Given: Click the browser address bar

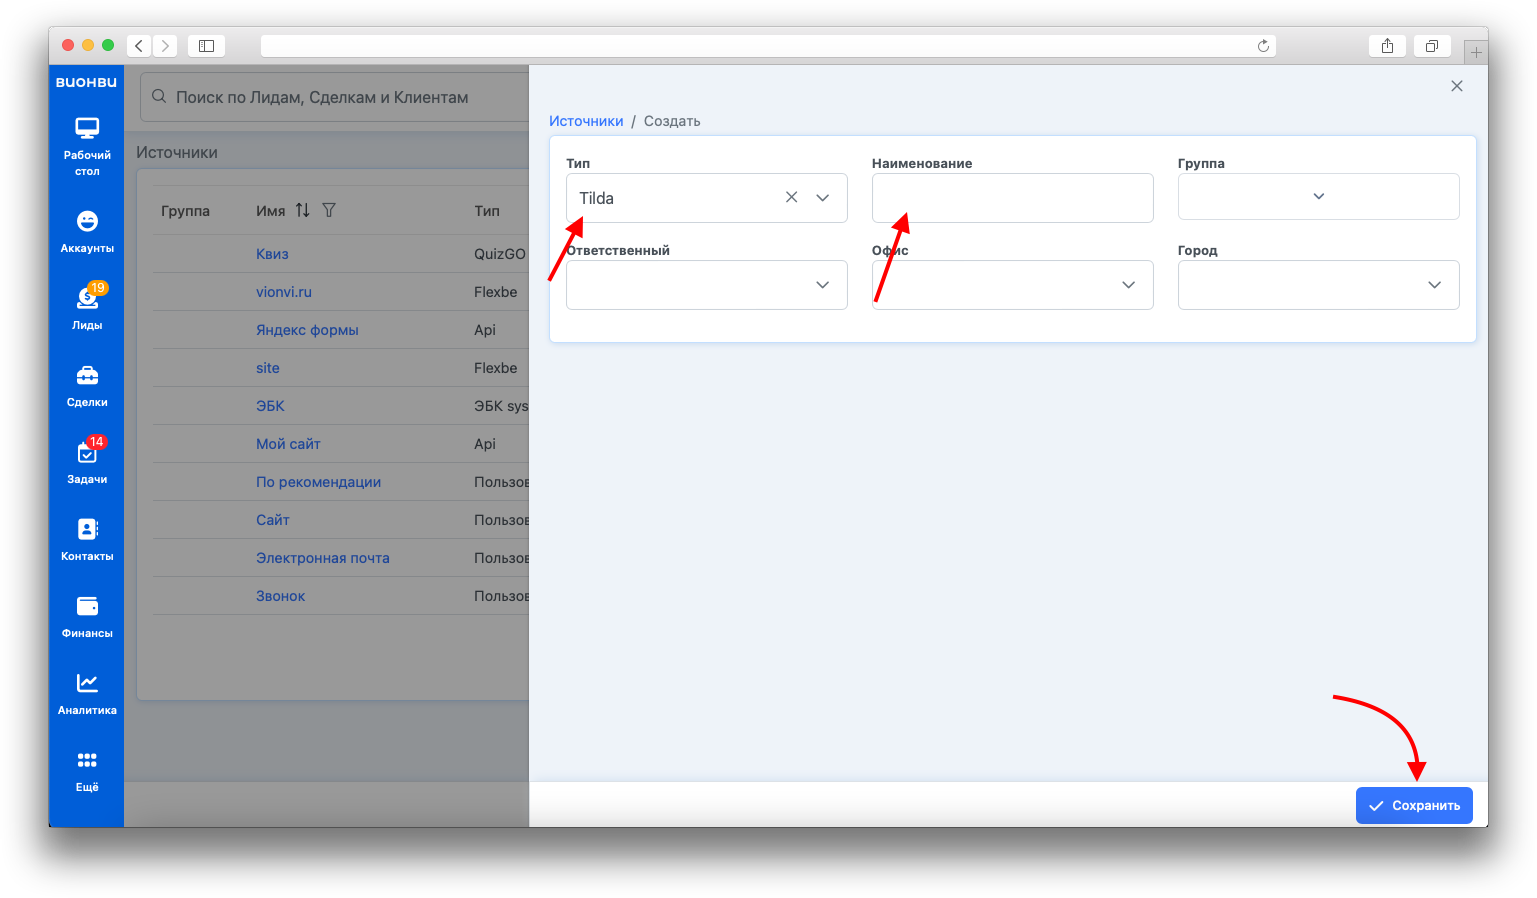Looking at the screenshot, I should (768, 46).
